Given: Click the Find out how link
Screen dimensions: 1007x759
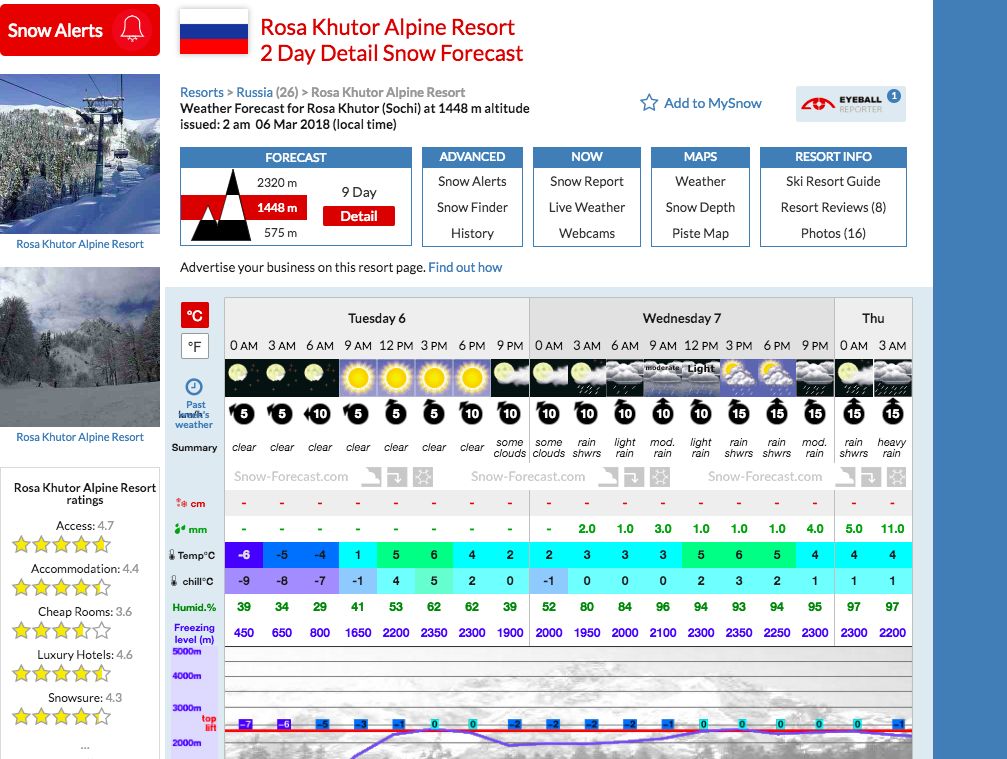Looking at the screenshot, I should [x=465, y=267].
